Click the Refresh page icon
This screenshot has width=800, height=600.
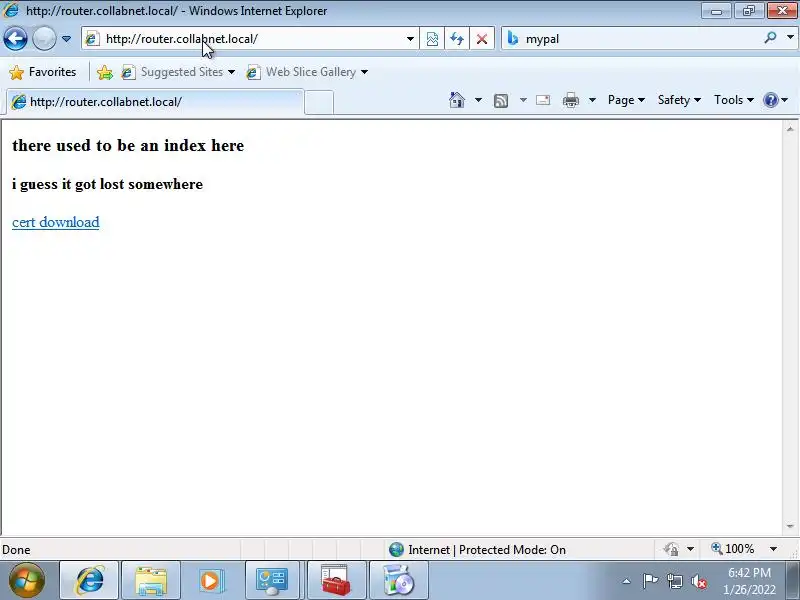457,39
